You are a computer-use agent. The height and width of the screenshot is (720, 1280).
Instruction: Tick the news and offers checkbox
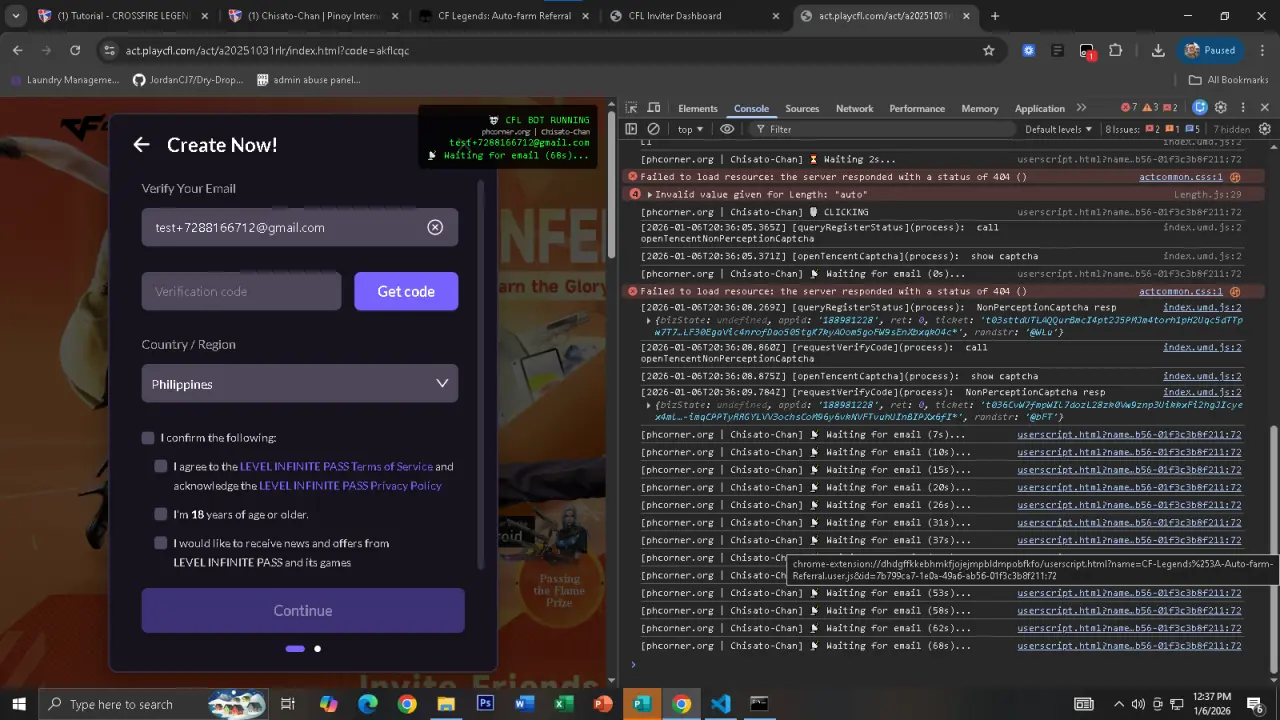(161, 543)
